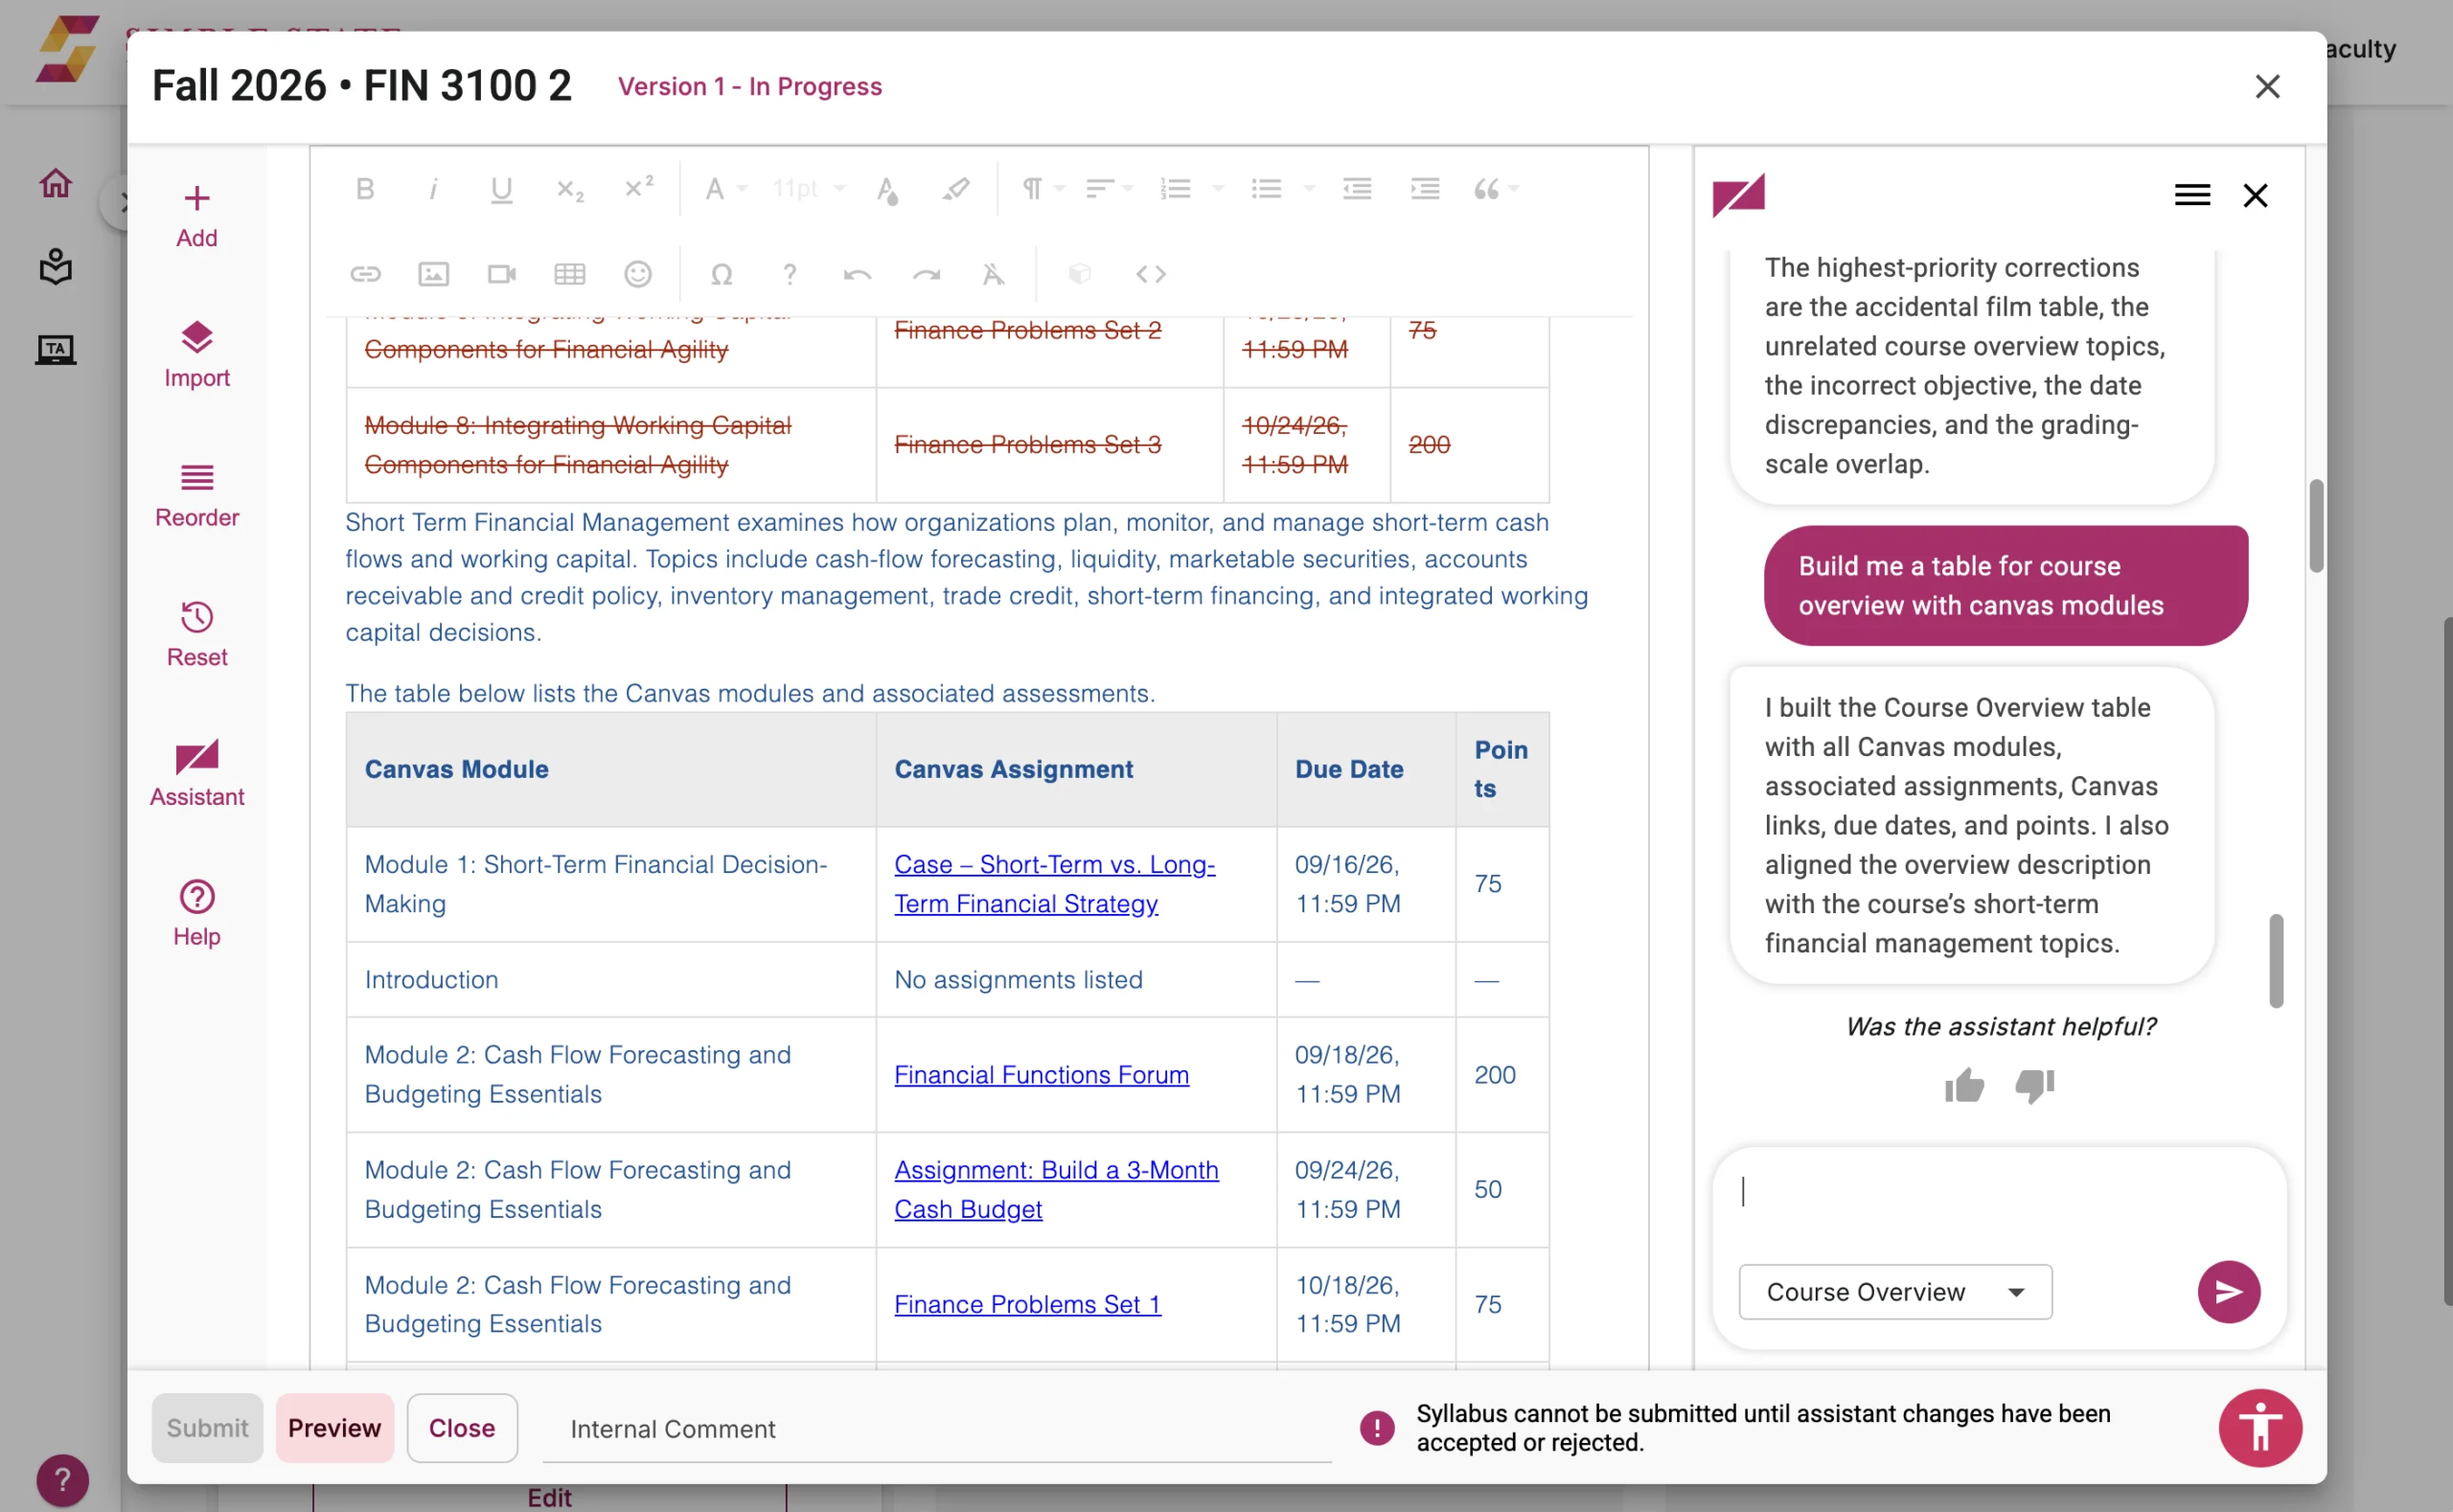Viewport: 2453px width, 1512px height.
Task: Open the Finance Problems Set 1 link
Action: click(1027, 1305)
